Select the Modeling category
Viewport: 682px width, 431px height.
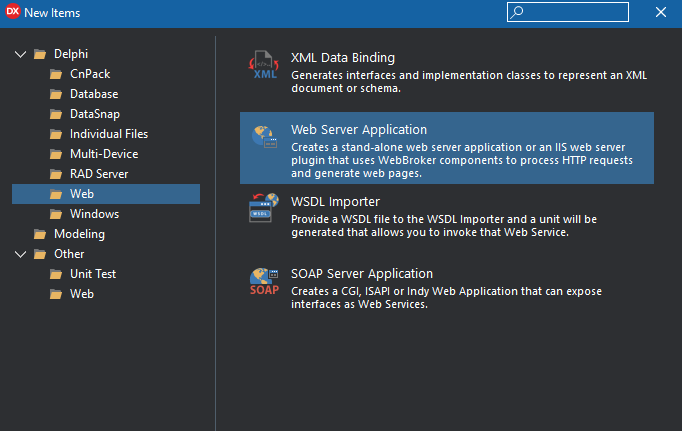pos(79,234)
